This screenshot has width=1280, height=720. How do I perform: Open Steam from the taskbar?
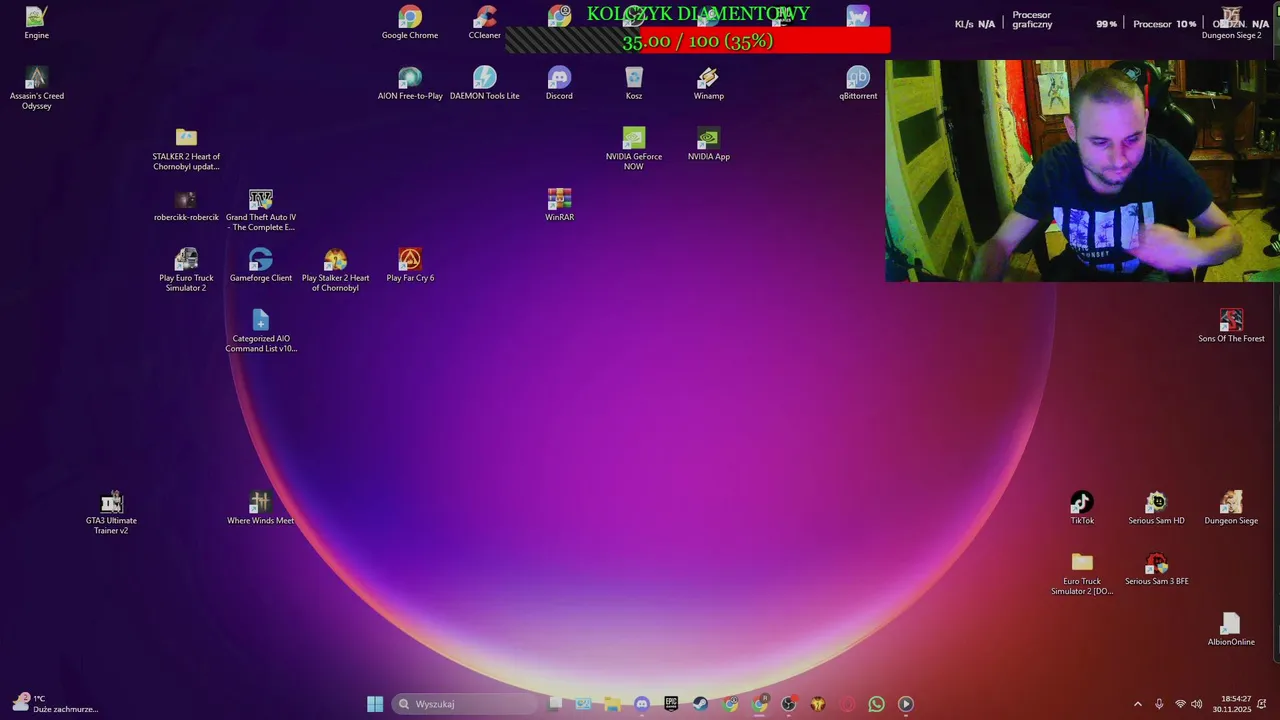point(700,704)
